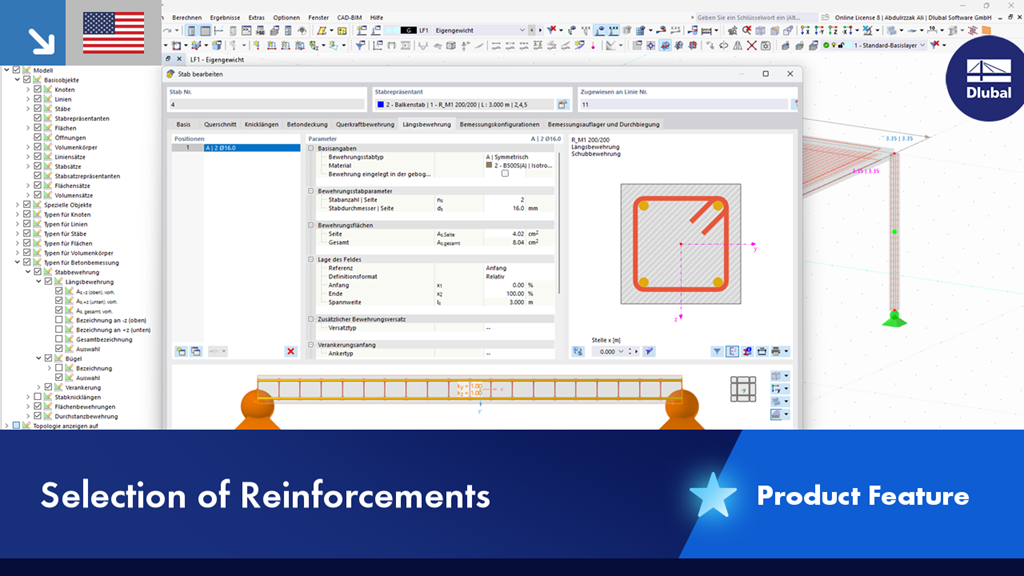Viewport: 1024px width, 576px height.
Task: Collapse the Basisangaben parameter group
Action: [x=312, y=148]
